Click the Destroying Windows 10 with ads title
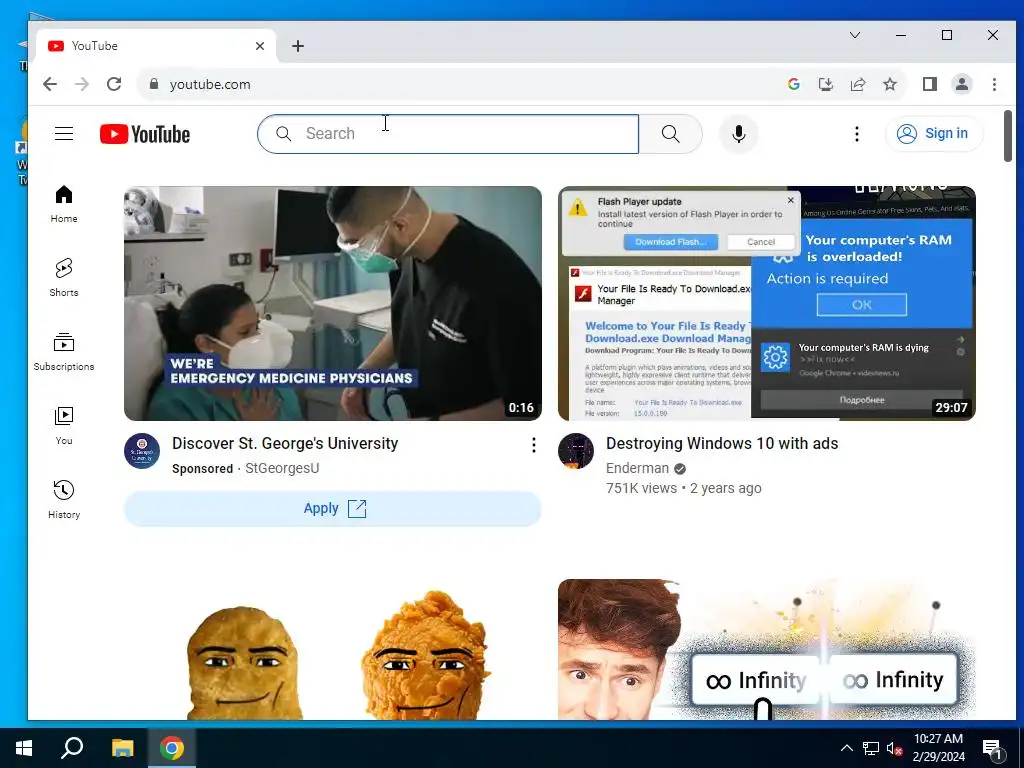1024x768 pixels. click(722, 443)
